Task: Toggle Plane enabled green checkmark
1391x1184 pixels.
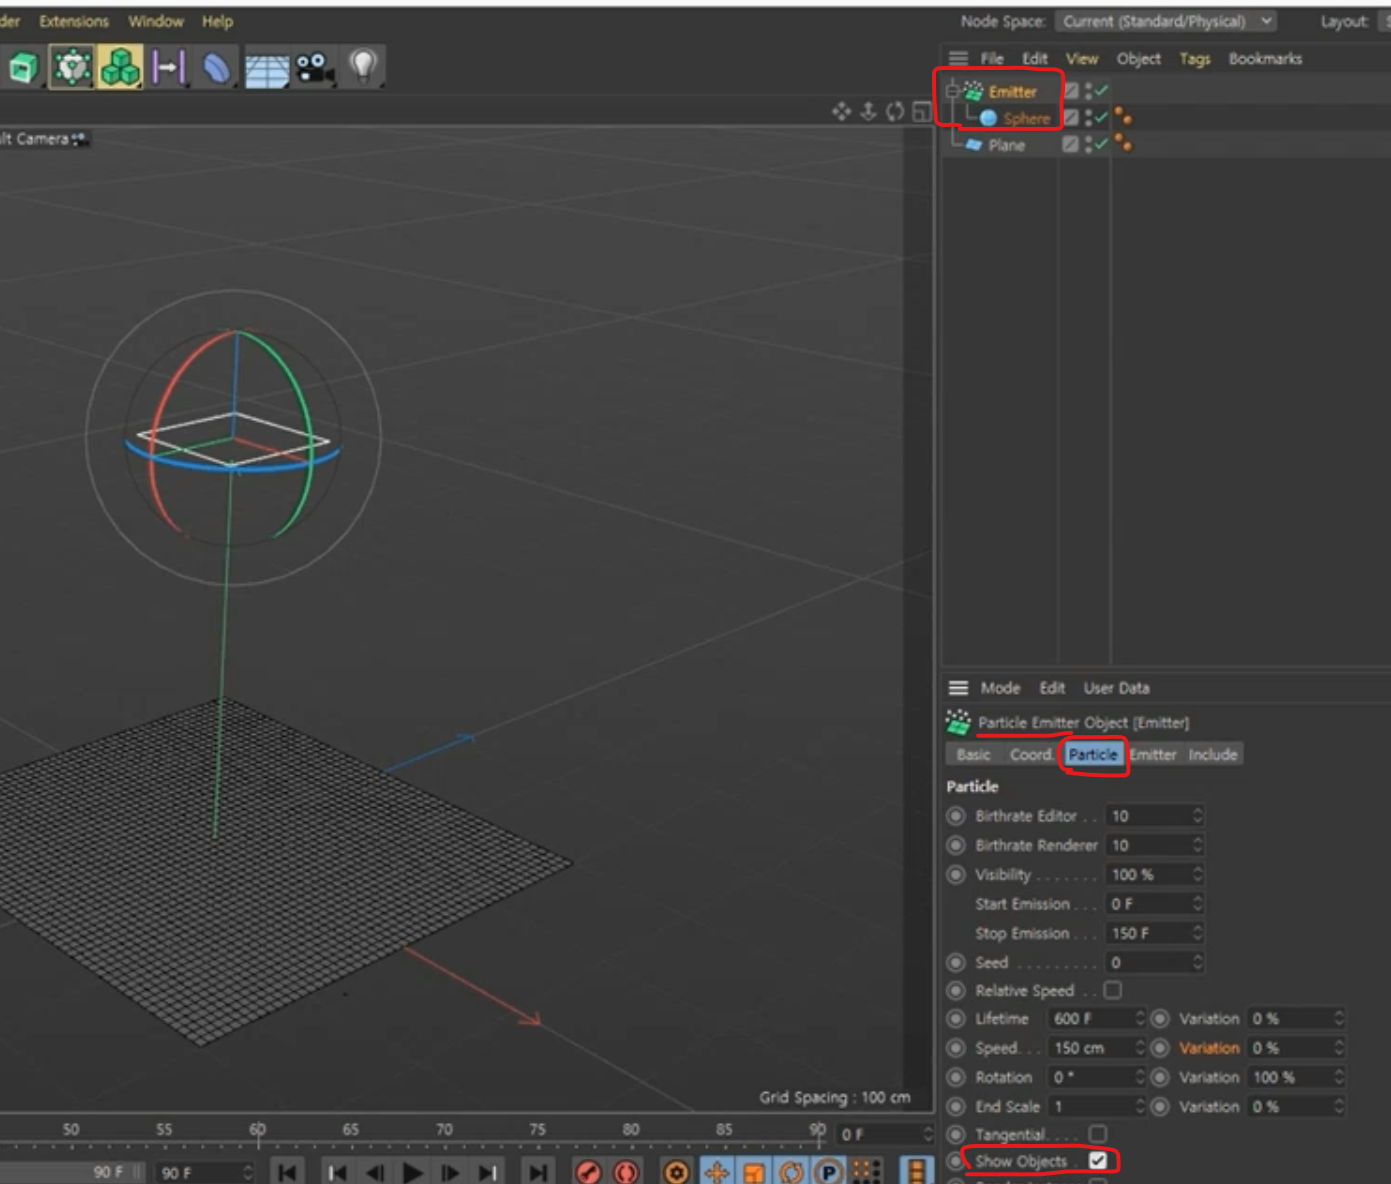Action: click(1102, 144)
